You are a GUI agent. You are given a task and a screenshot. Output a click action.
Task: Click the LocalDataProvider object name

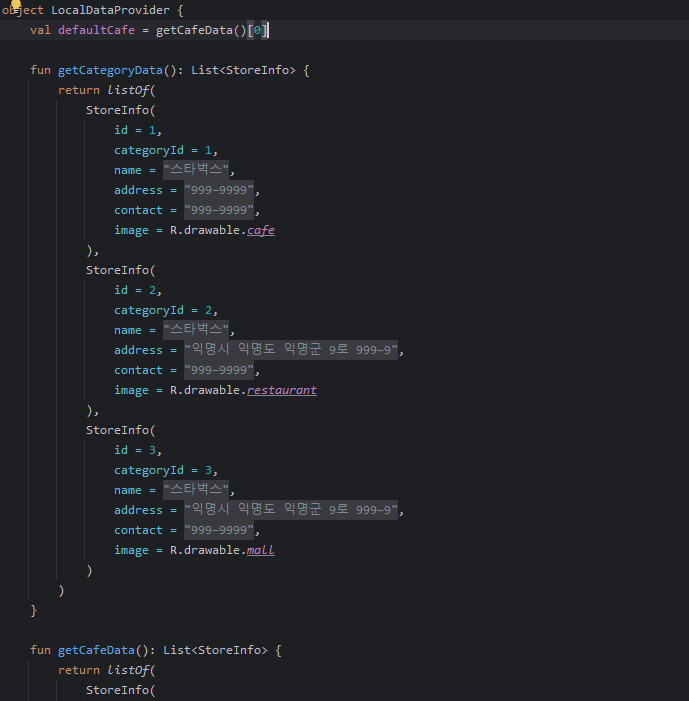point(110,10)
